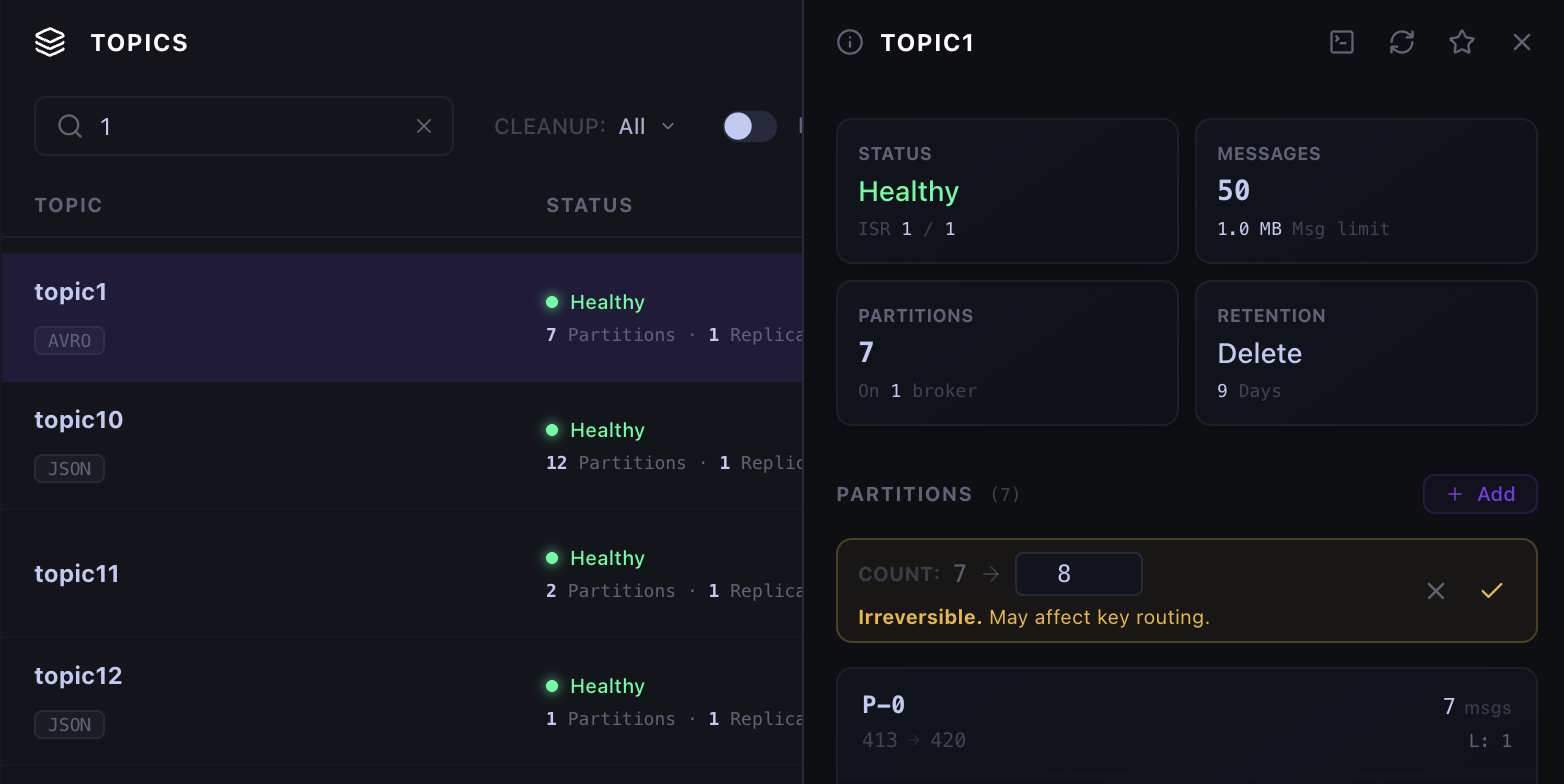Confirm the partition count change with the checkmark
The image size is (1564, 784).
[x=1492, y=591]
